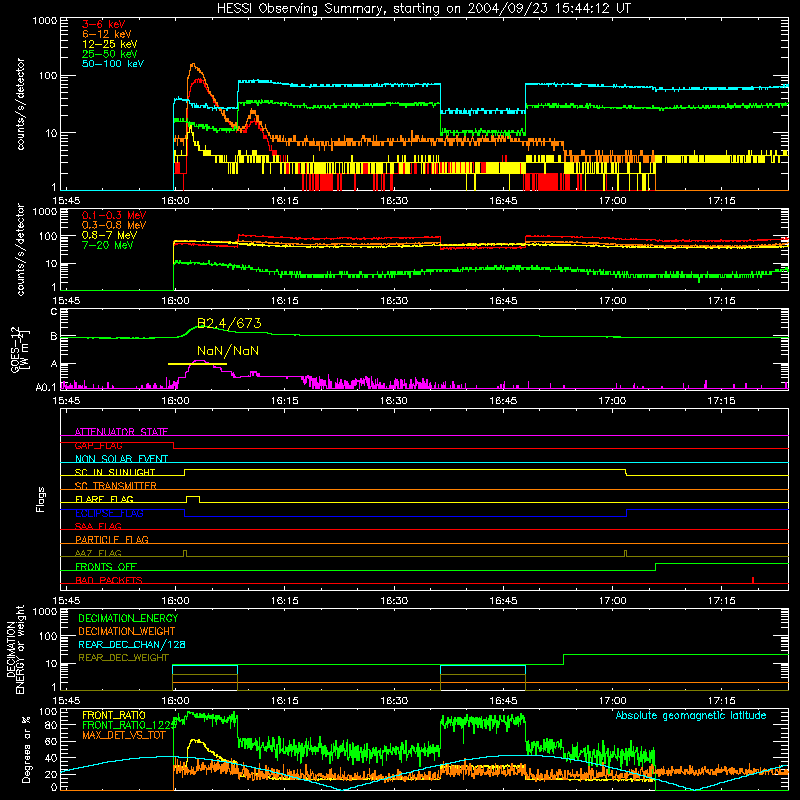
Task: Click the B2.4/673 flare annotation
Action: point(229,323)
